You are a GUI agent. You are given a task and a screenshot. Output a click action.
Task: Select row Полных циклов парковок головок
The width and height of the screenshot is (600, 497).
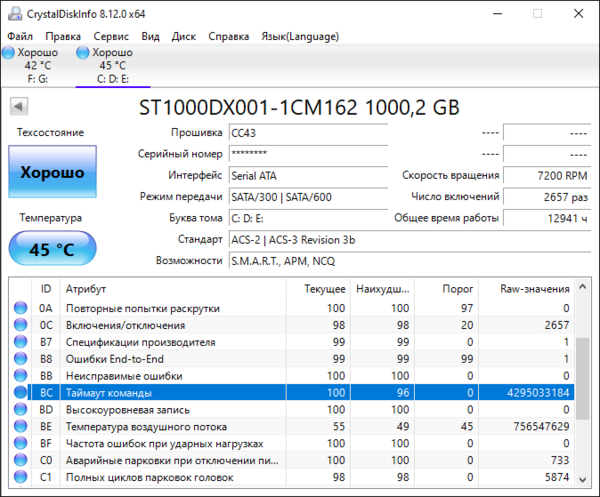coord(292,477)
